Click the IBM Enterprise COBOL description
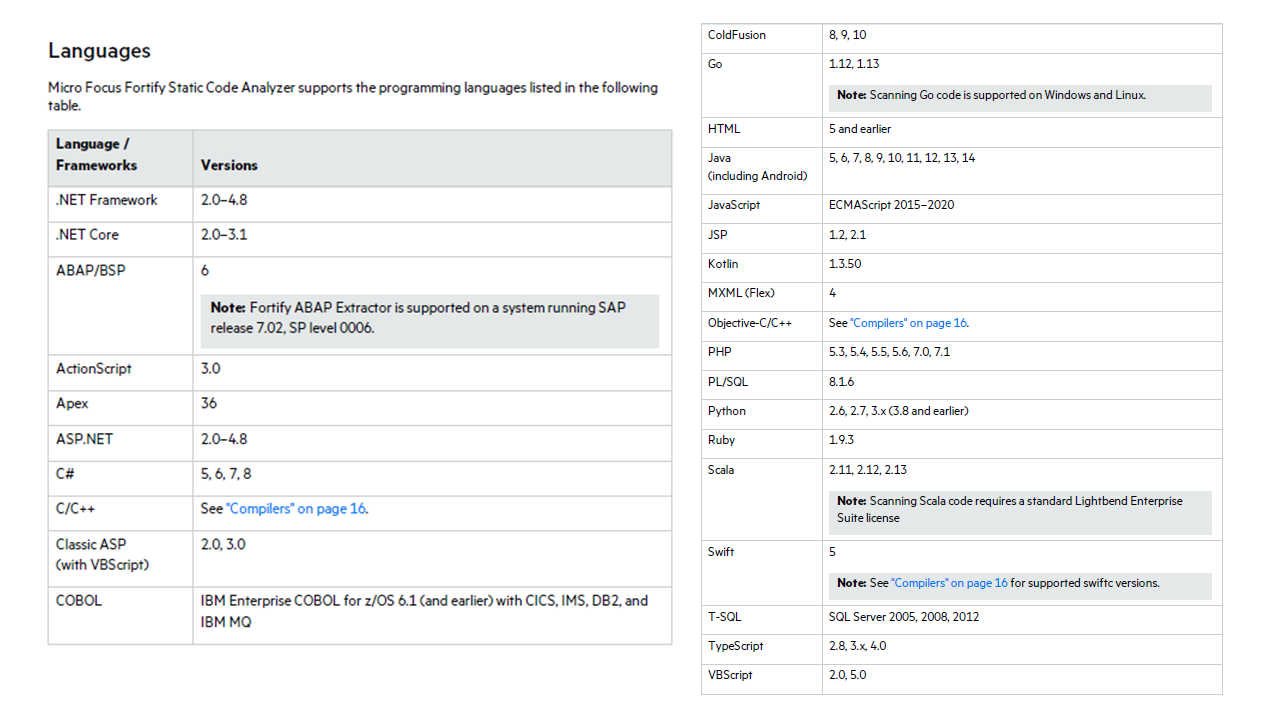The height and width of the screenshot is (720, 1280). pyautogui.click(x=424, y=611)
